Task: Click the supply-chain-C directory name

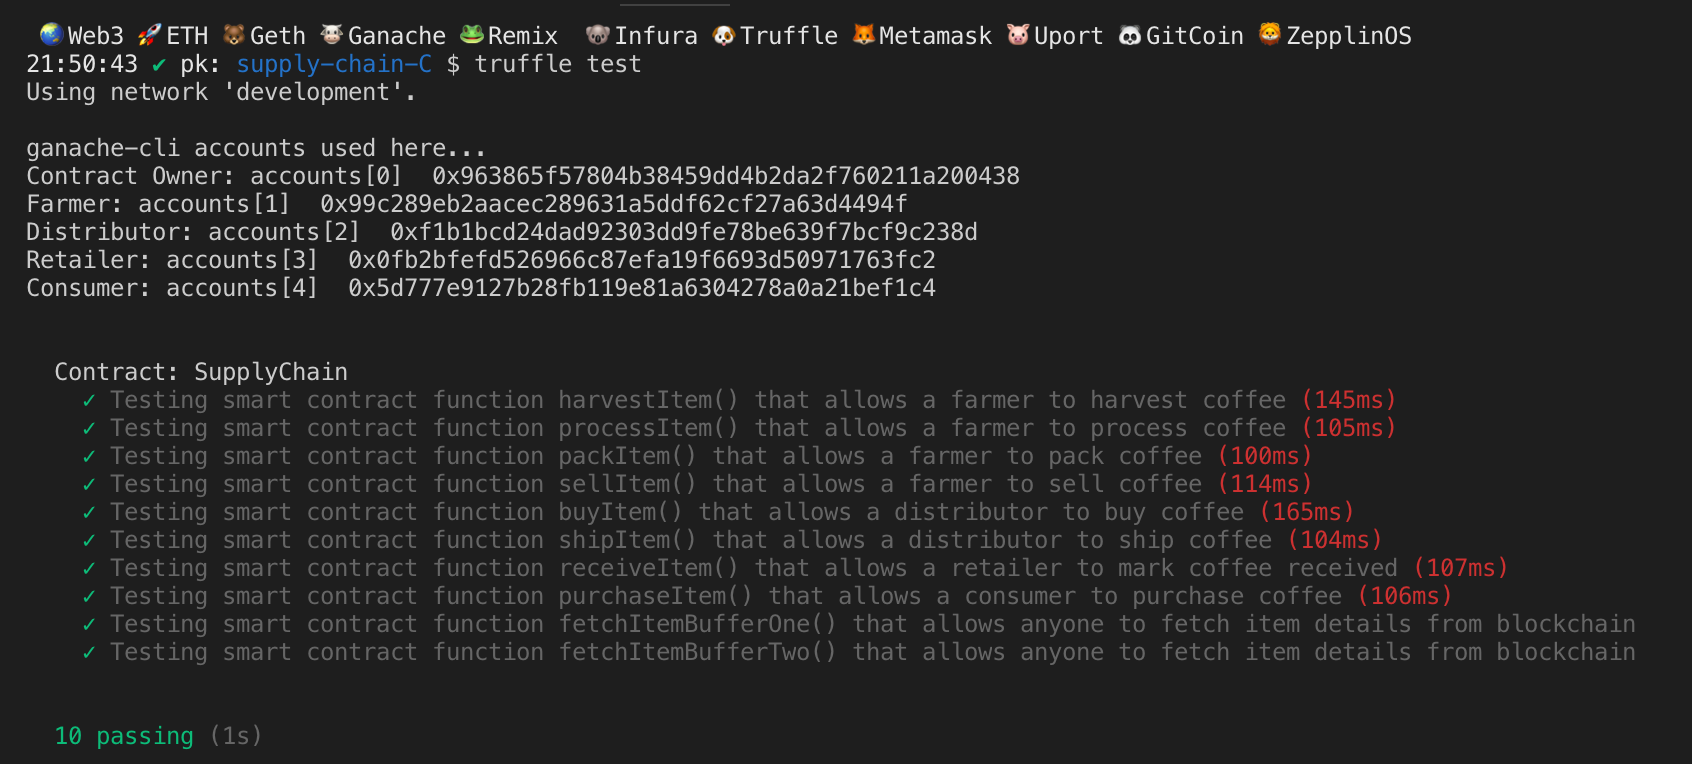Action: 334,64
